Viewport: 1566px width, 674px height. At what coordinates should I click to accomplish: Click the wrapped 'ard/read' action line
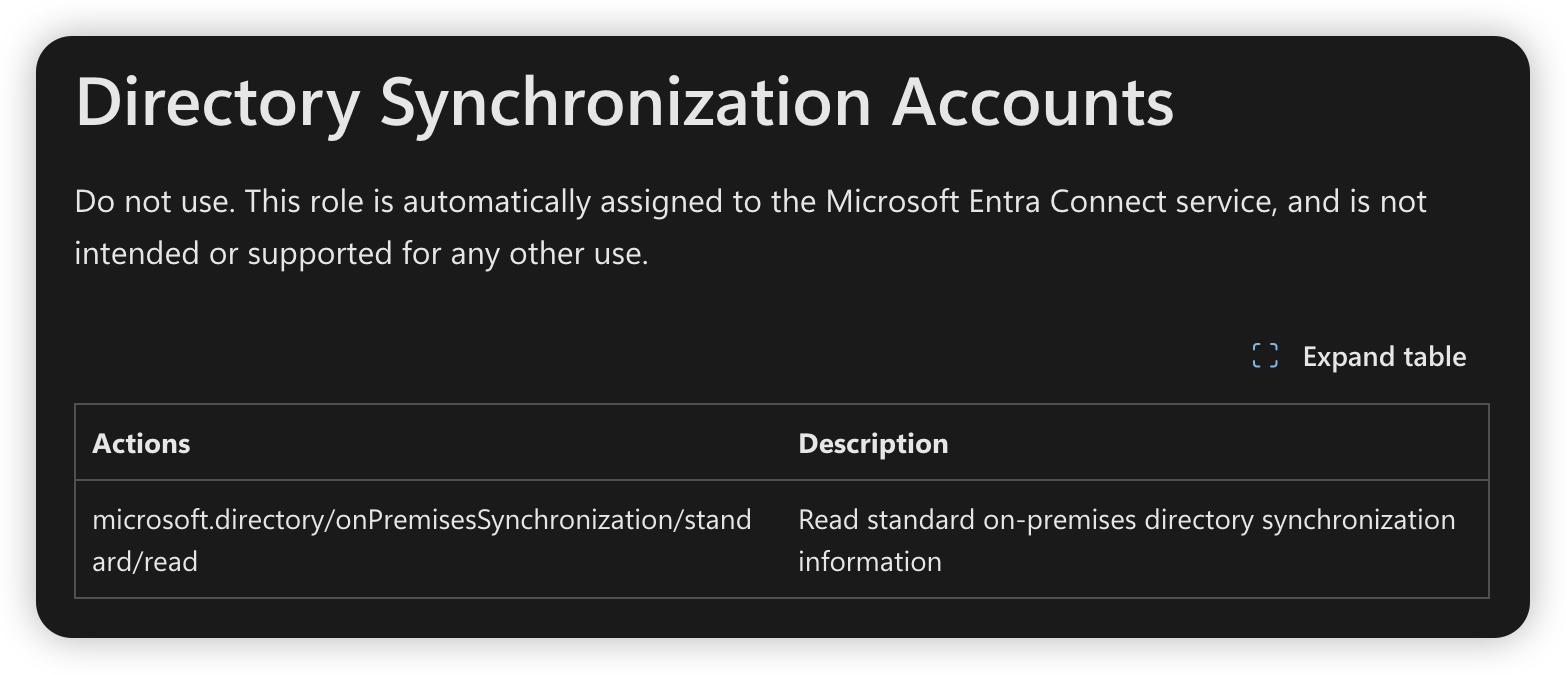point(145,562)
